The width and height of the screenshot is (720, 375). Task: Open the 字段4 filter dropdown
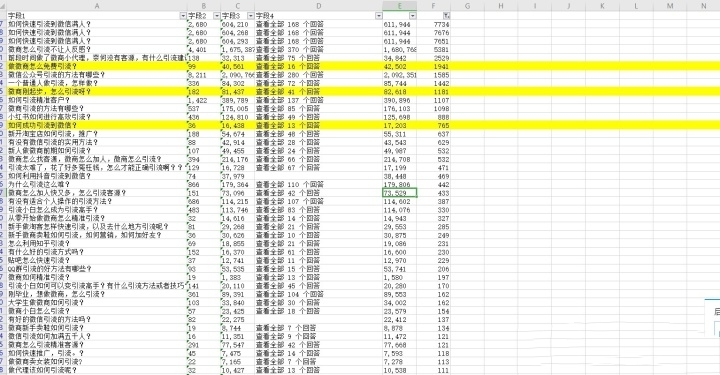[x=378, y=16]
